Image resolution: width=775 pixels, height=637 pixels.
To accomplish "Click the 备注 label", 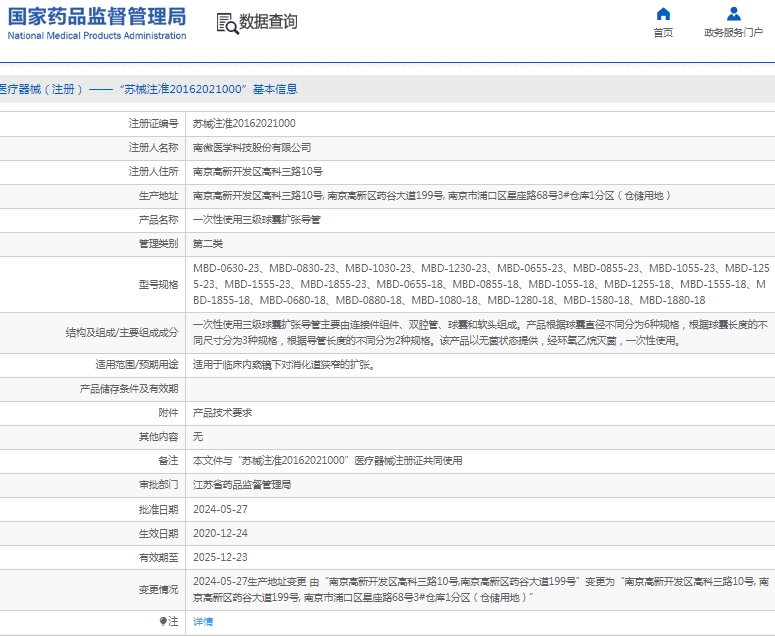I will 168,461.
